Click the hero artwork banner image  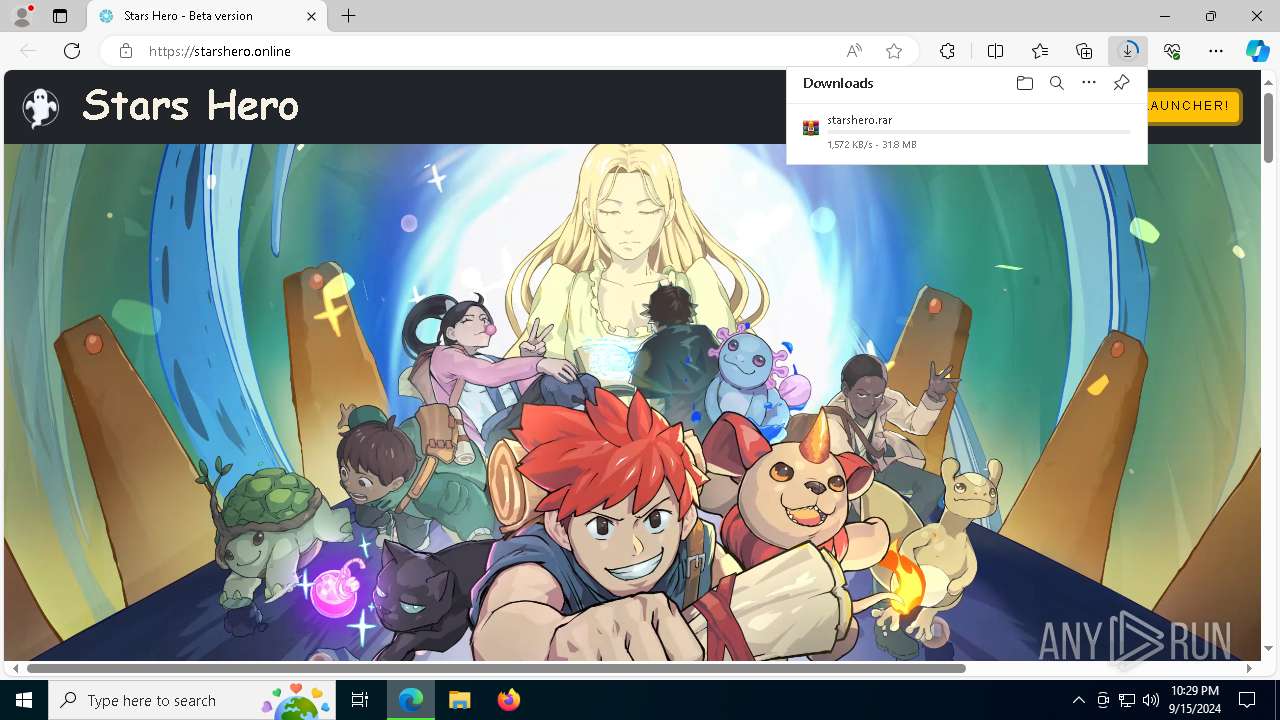point(632,402)
